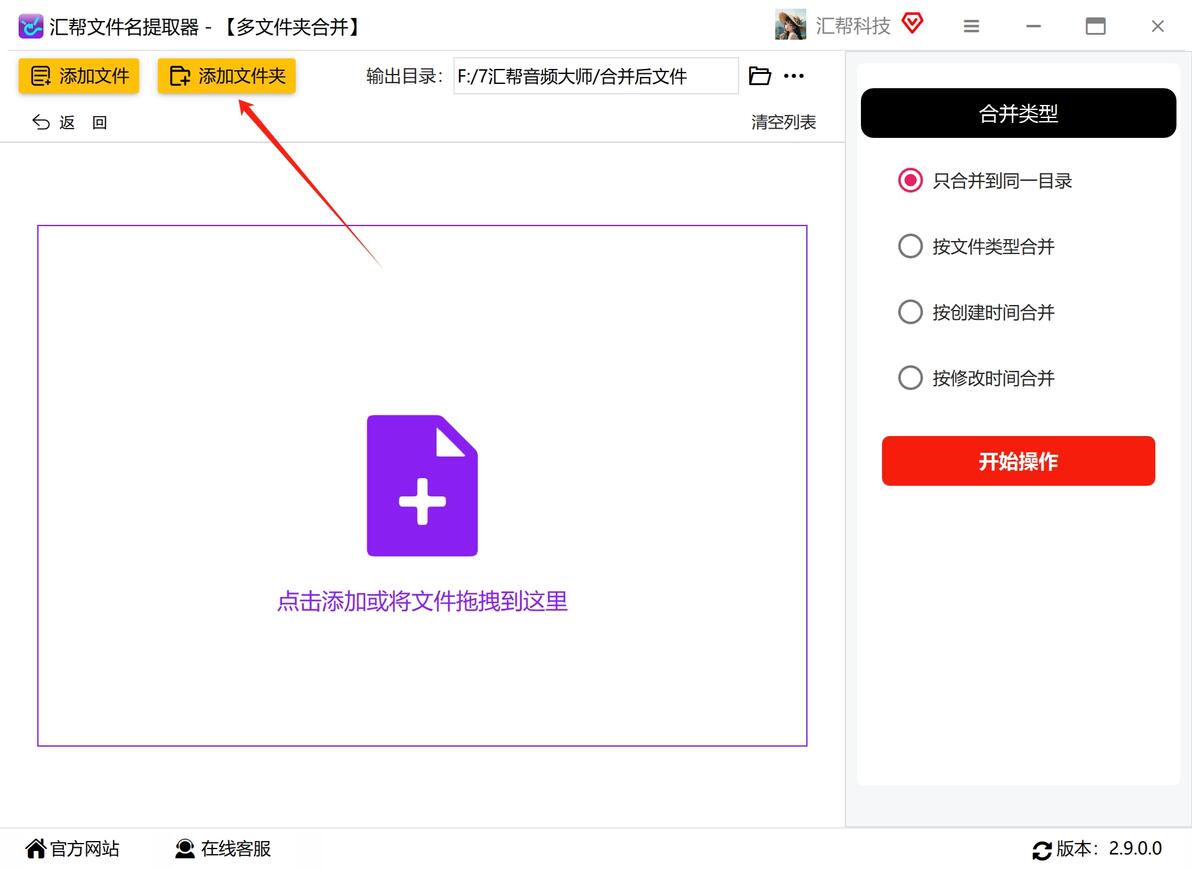This screenshot has height=869, width=1192.
Task: Open the output directory folder icon
Action: 759,76
